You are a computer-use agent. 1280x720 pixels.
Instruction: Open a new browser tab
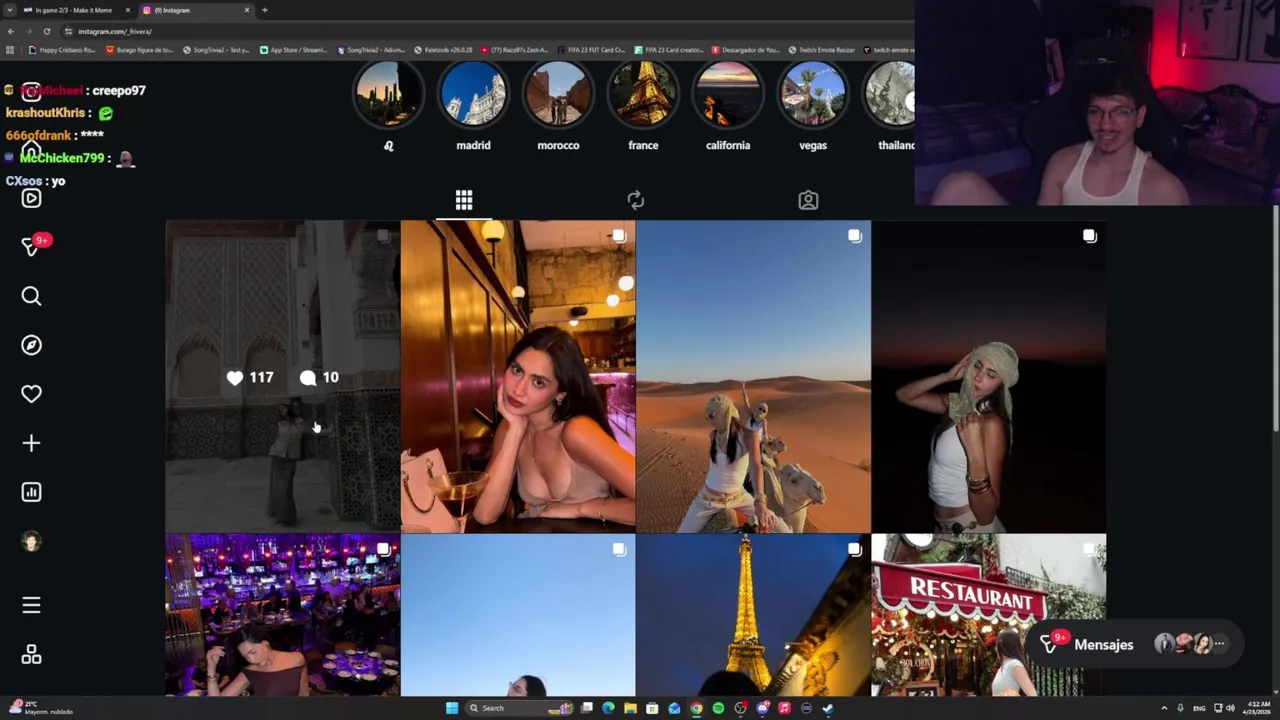(264, 10)
